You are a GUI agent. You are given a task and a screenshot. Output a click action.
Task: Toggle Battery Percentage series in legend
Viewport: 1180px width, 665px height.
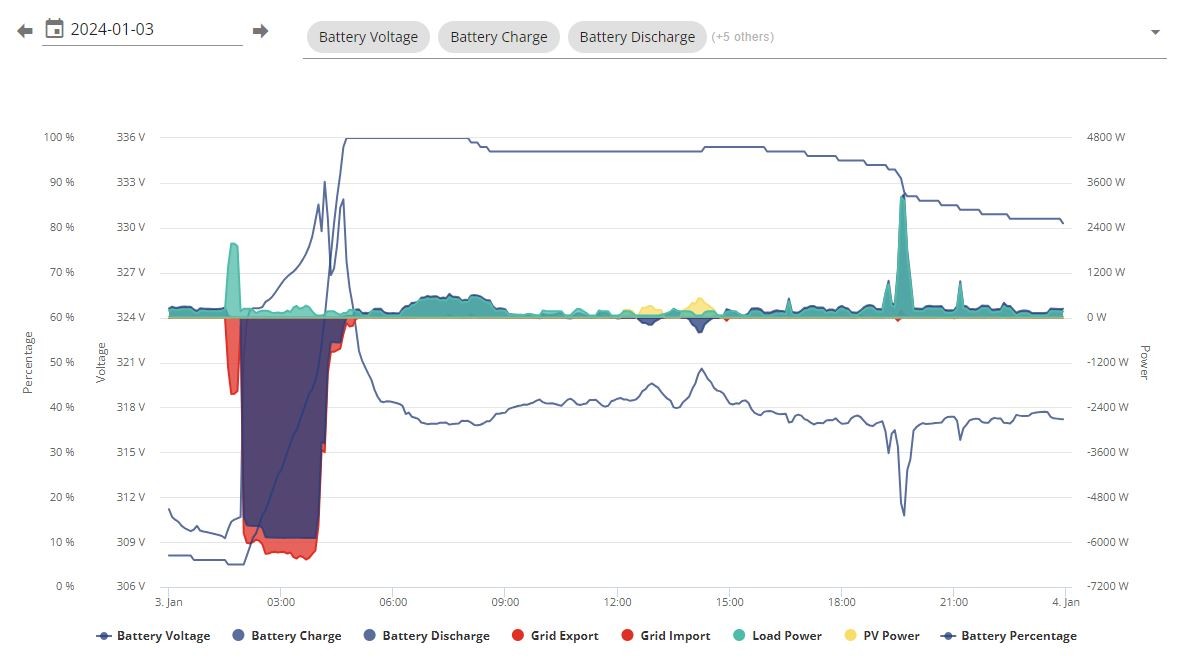(1009, 636)
